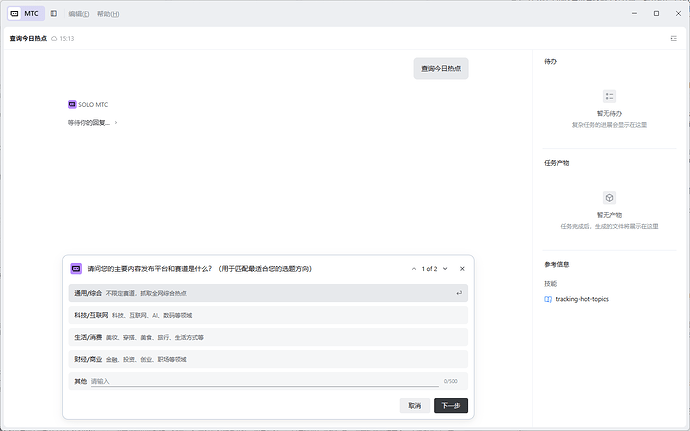The width and height of the screenshot is (690, 431).
Task: Click the 暂无待办 checklist icon
Action: click(x=609, y=96)
